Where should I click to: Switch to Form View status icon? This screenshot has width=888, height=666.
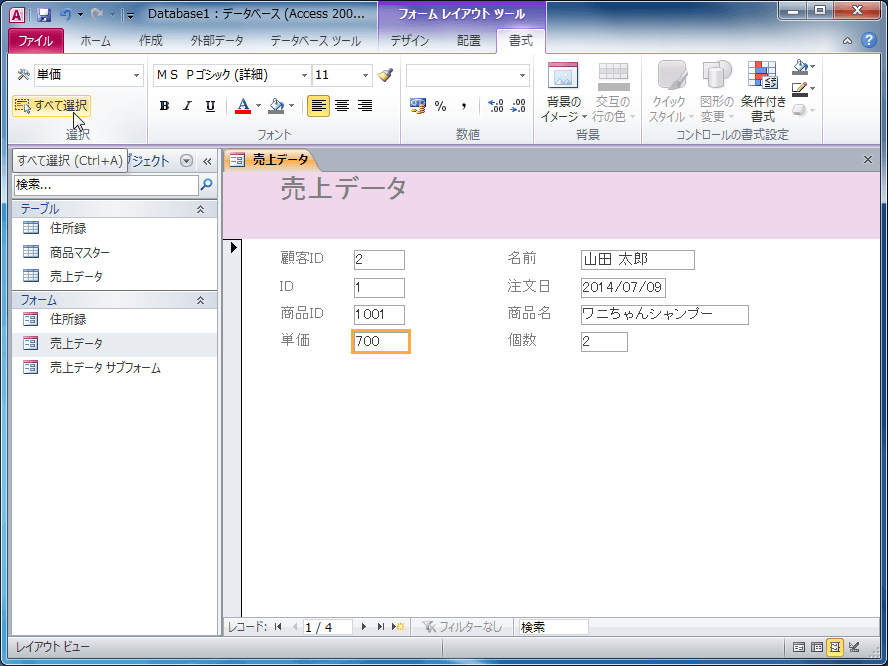coord(799,647)
